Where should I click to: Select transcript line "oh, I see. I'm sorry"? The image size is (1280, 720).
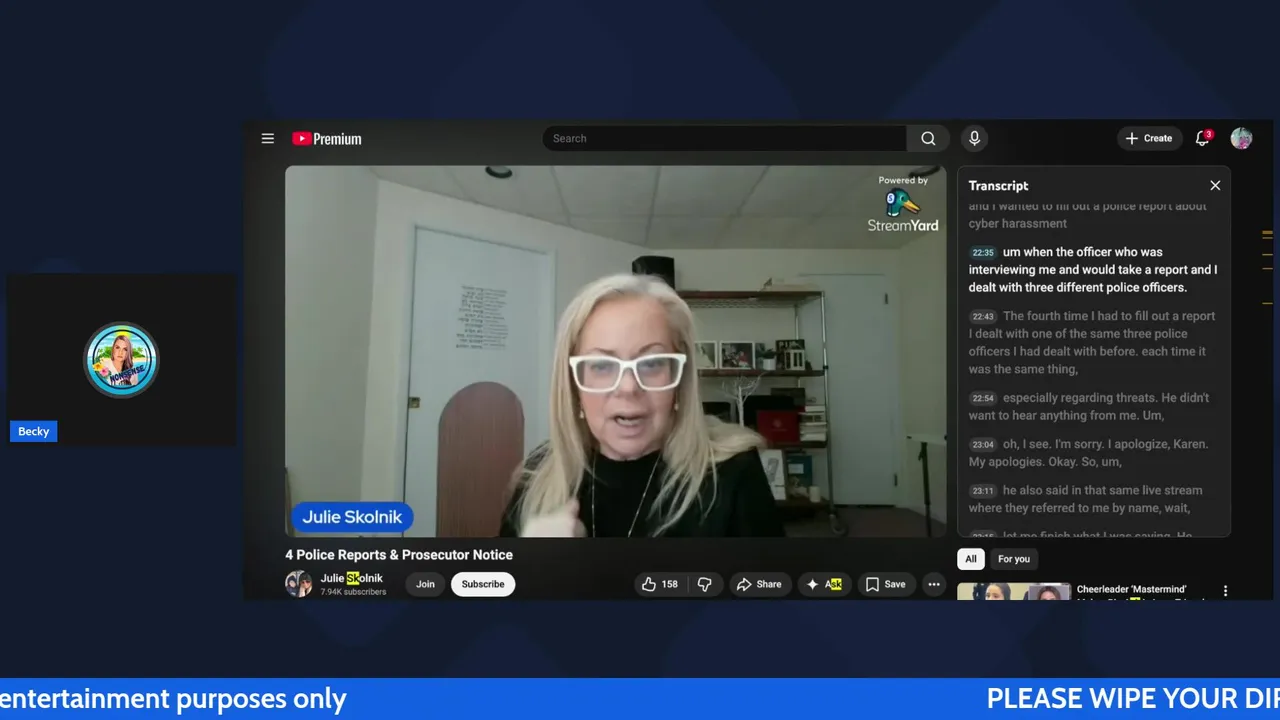[x=1094, y=453]
